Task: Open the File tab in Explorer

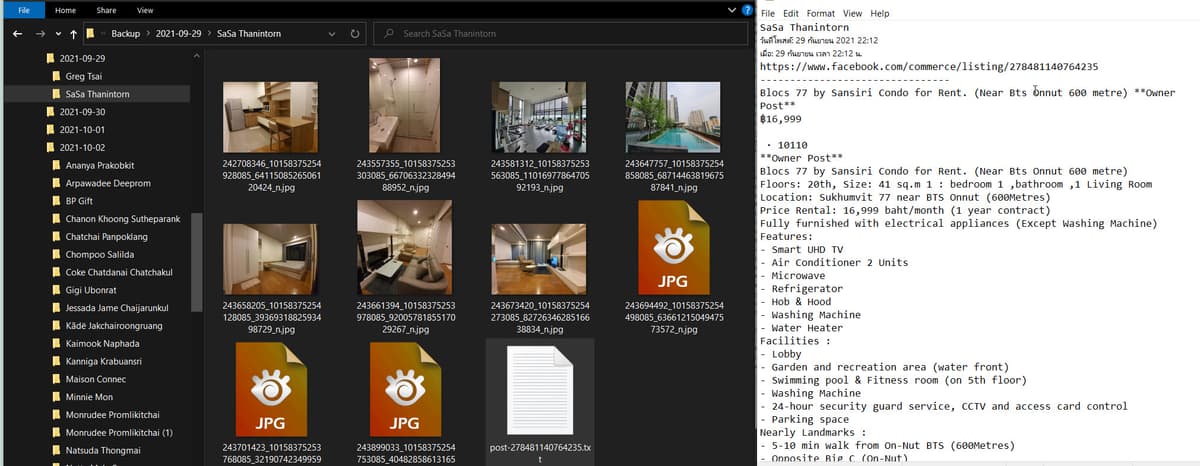Action: pos(24,10)
